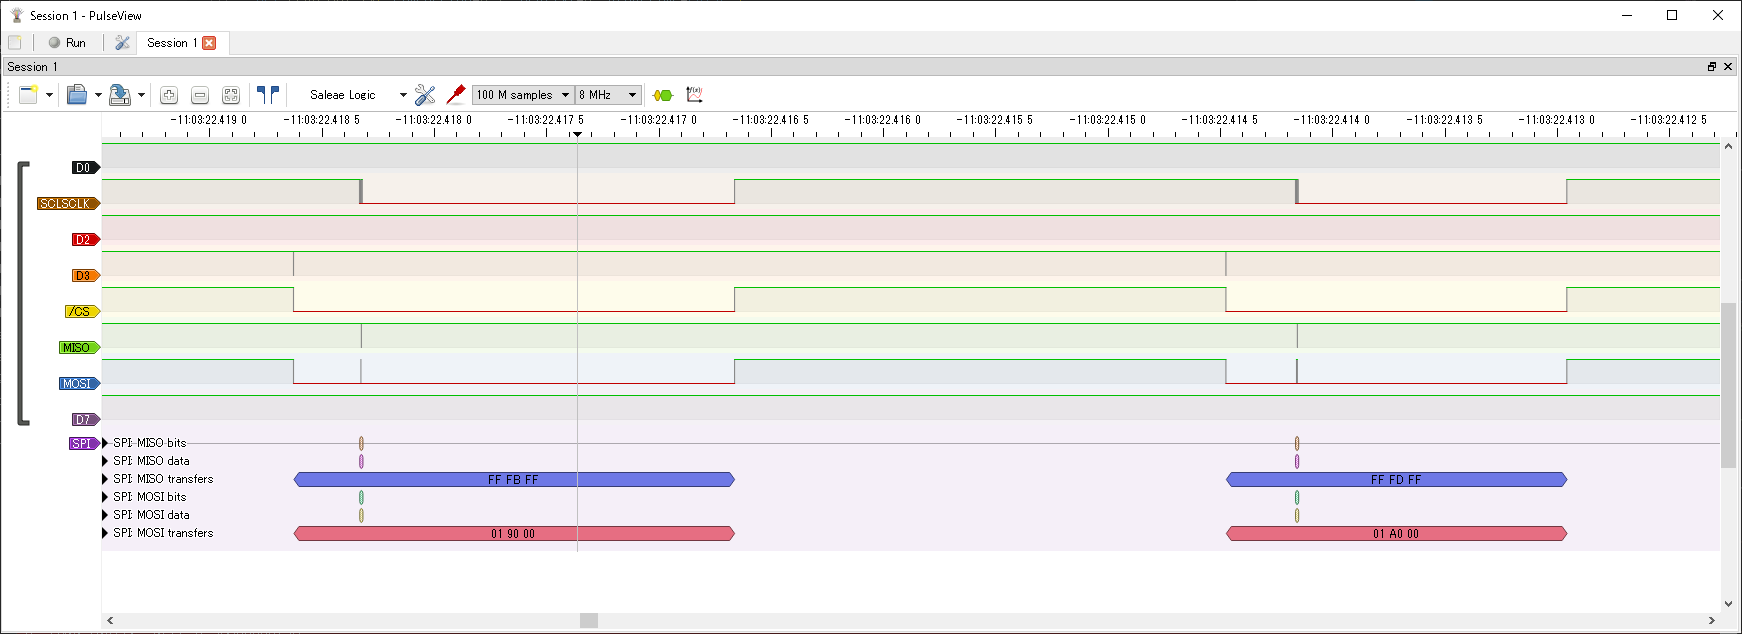
Task: Click the horizontal scrollbar thumb
Action: (x=589, y=621)
